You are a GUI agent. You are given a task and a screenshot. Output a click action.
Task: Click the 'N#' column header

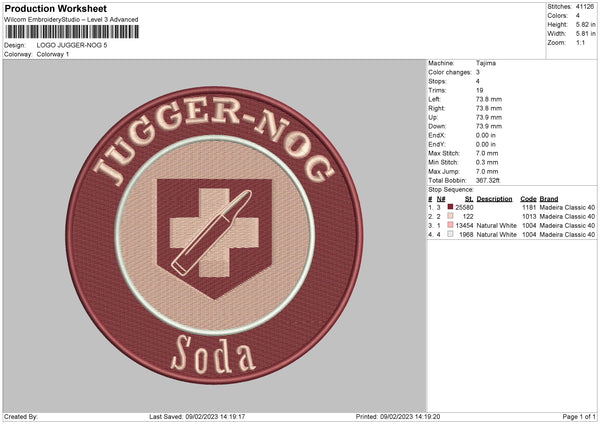tap(441, 199)
